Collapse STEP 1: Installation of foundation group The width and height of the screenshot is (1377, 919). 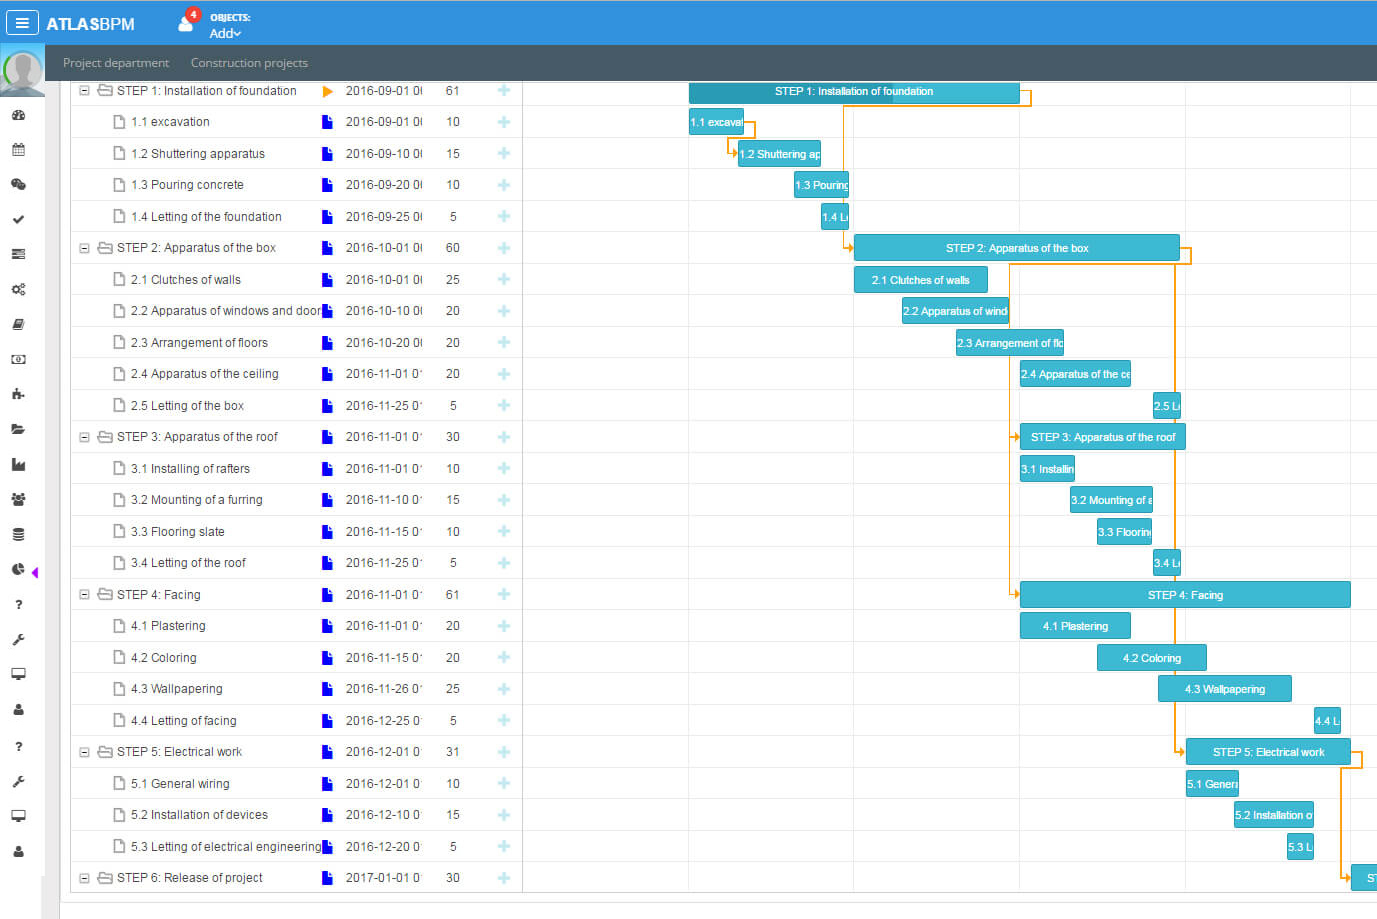pos(85,91)
